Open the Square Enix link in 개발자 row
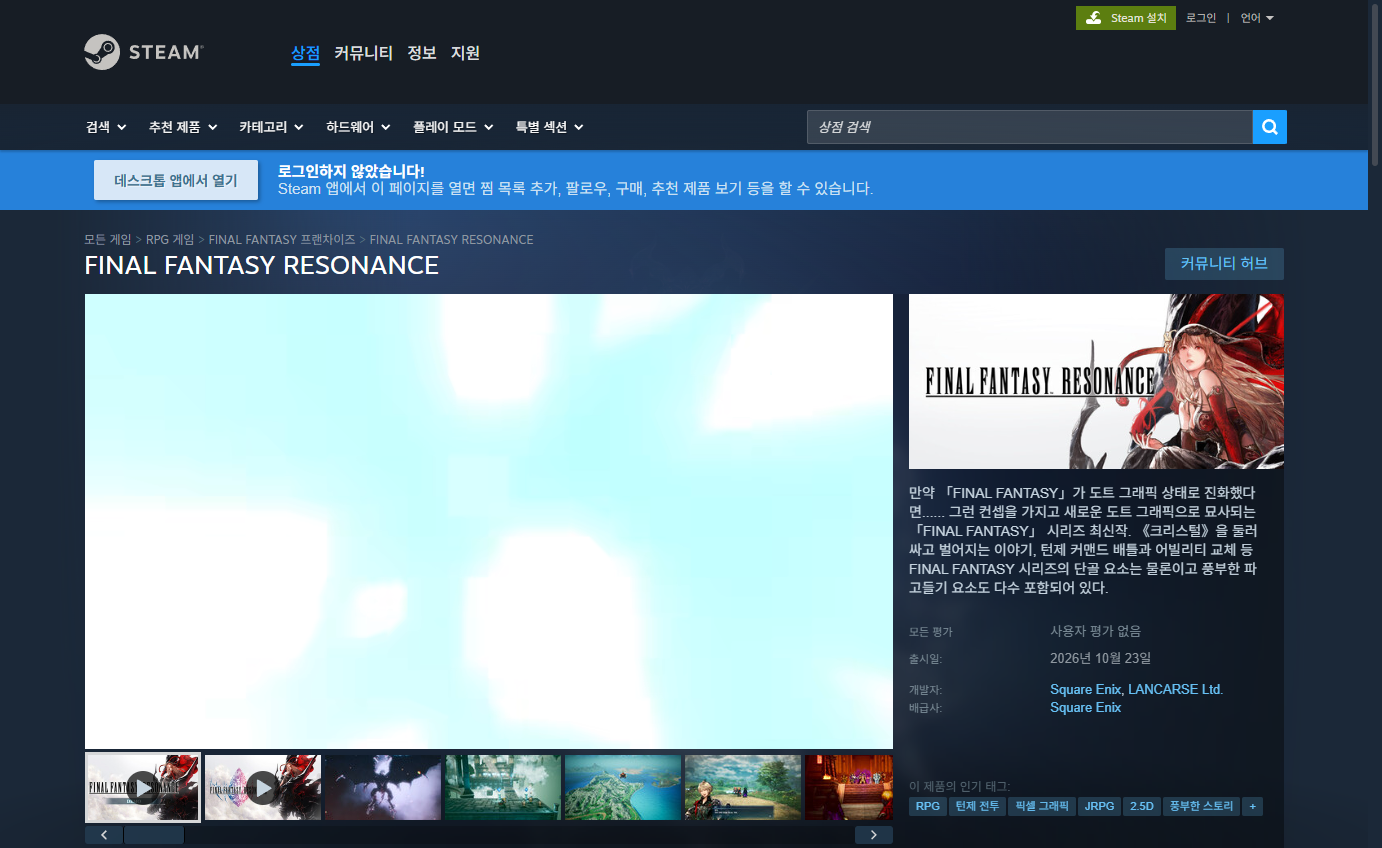The height and width of the screenshot is (848, 1382). coord(1085,689)
